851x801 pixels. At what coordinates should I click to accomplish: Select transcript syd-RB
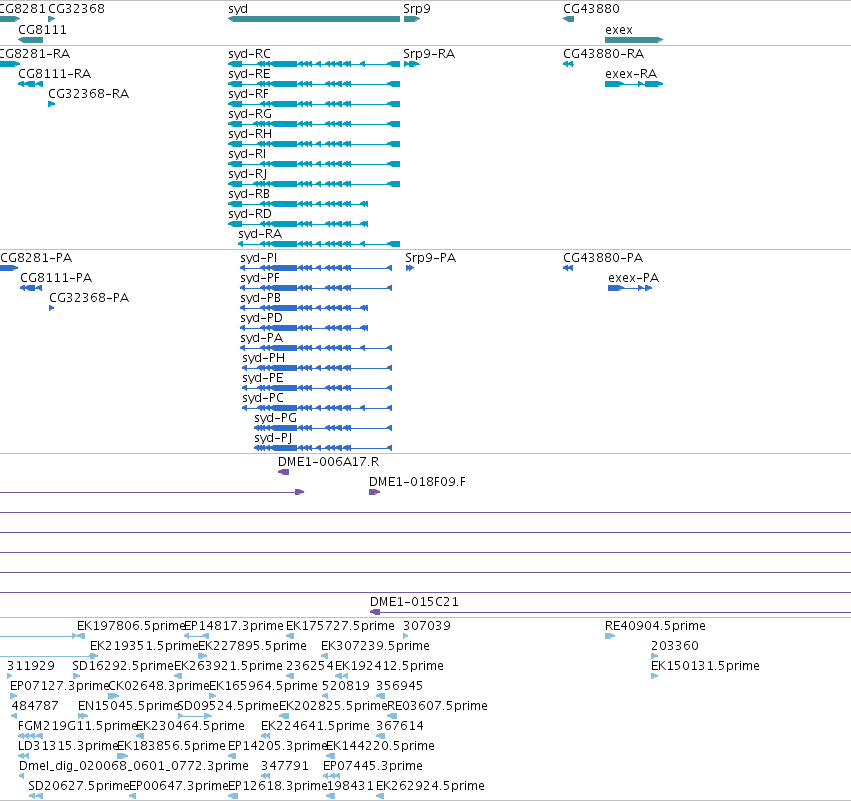pos(298,204)
